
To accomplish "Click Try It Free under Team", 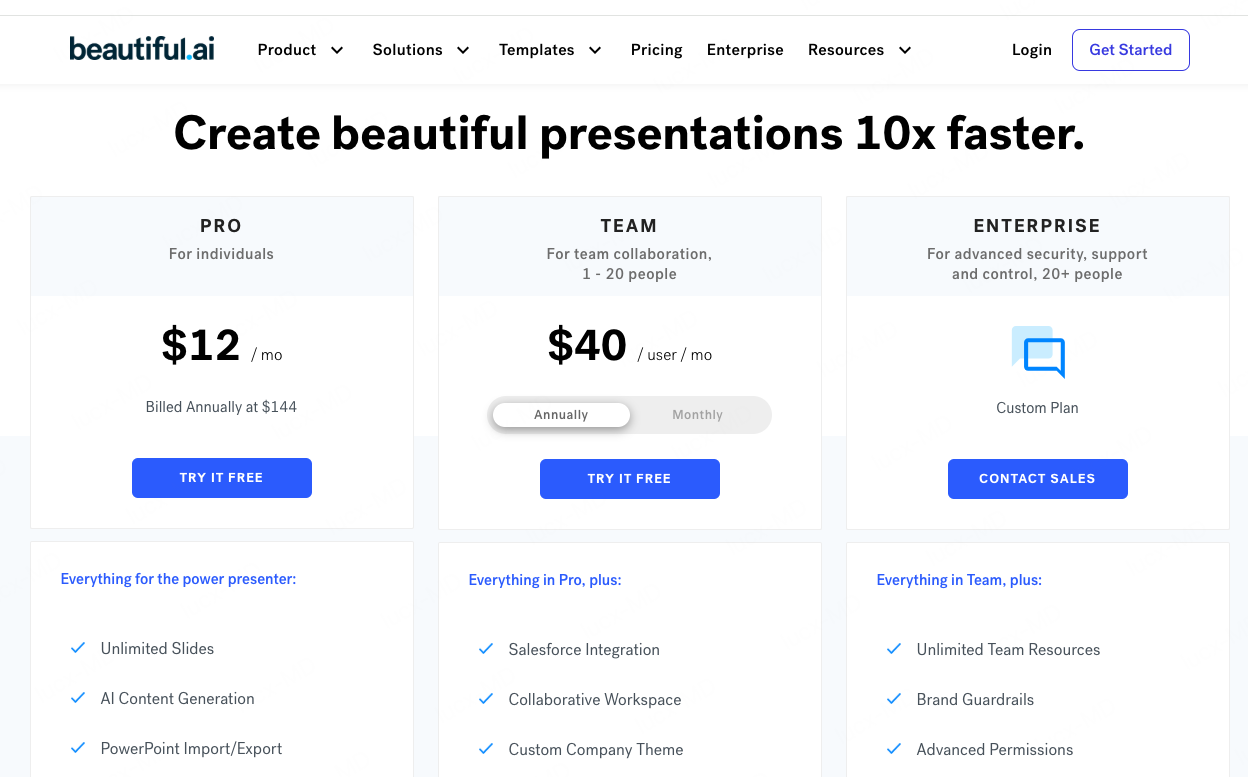I will point(630,479).
